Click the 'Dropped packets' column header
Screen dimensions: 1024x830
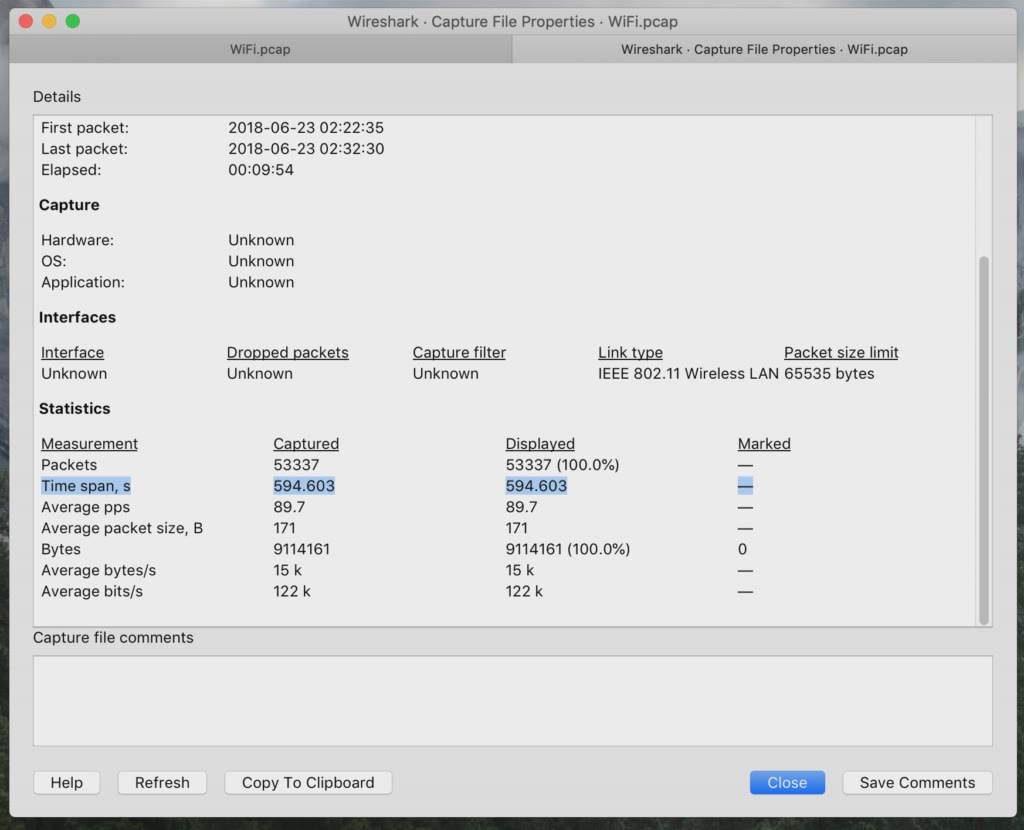click(287, 353)
